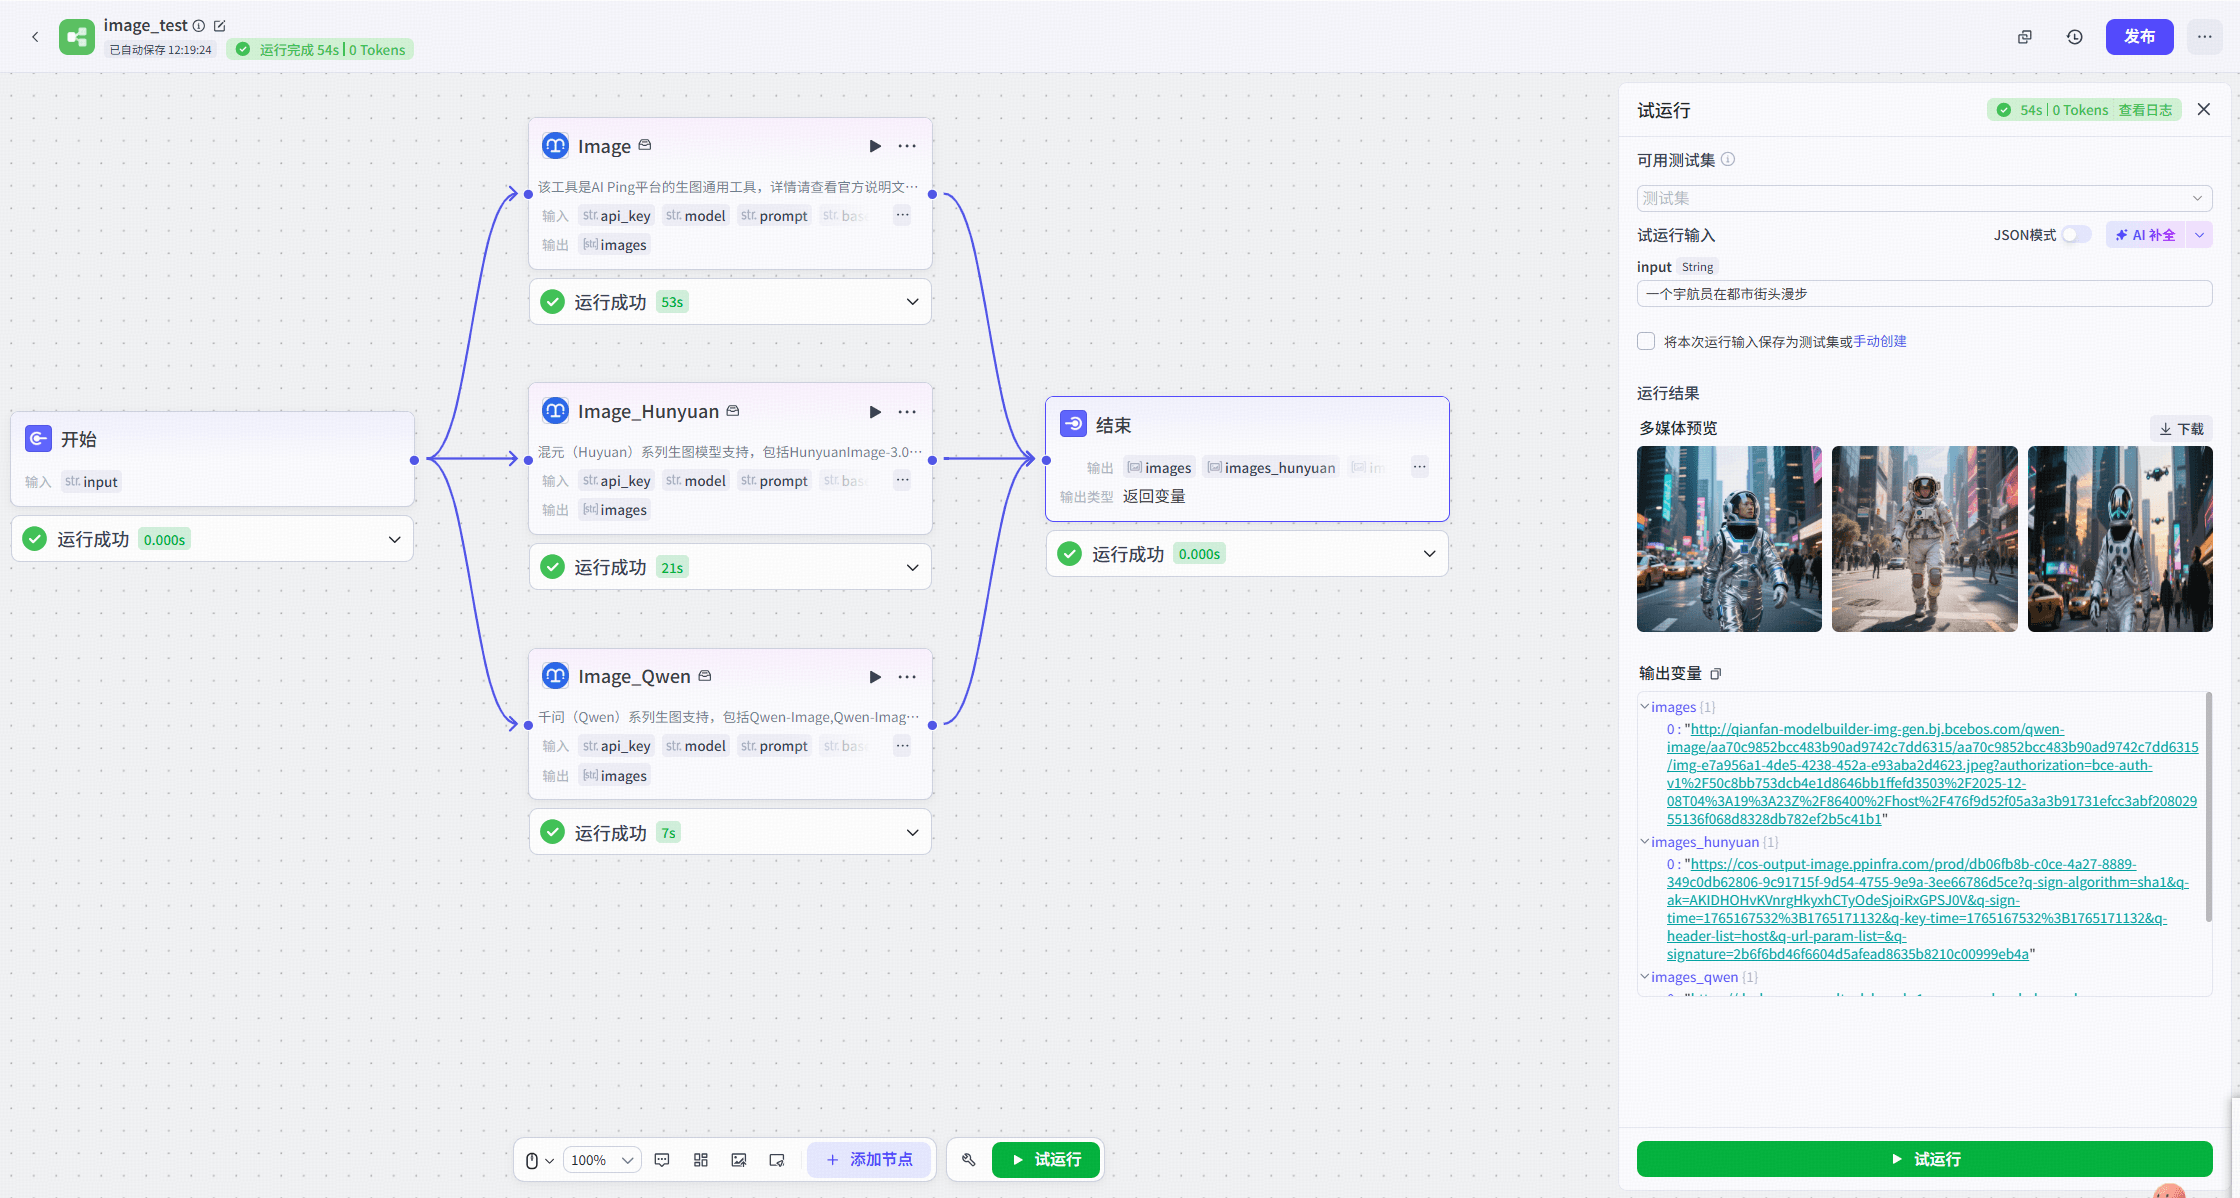Image resolution: width=2240 pixels, height=1198 pixels.
Task: Click the grid auto-layout icon
Action: click(701, 1160)
